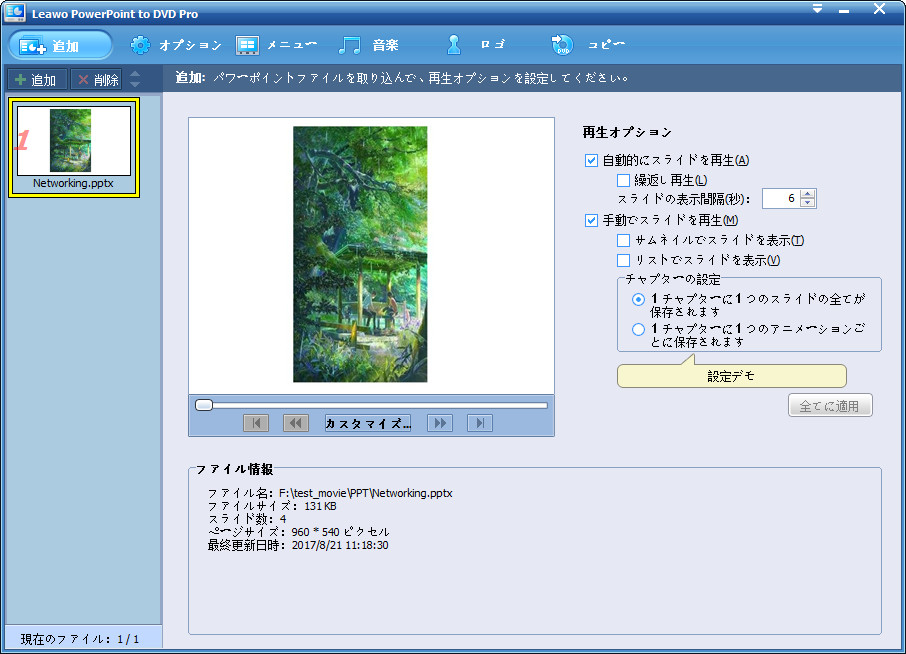Jump to last slide in preview
The height and width of the screenshot is (654, 906).
480,423
